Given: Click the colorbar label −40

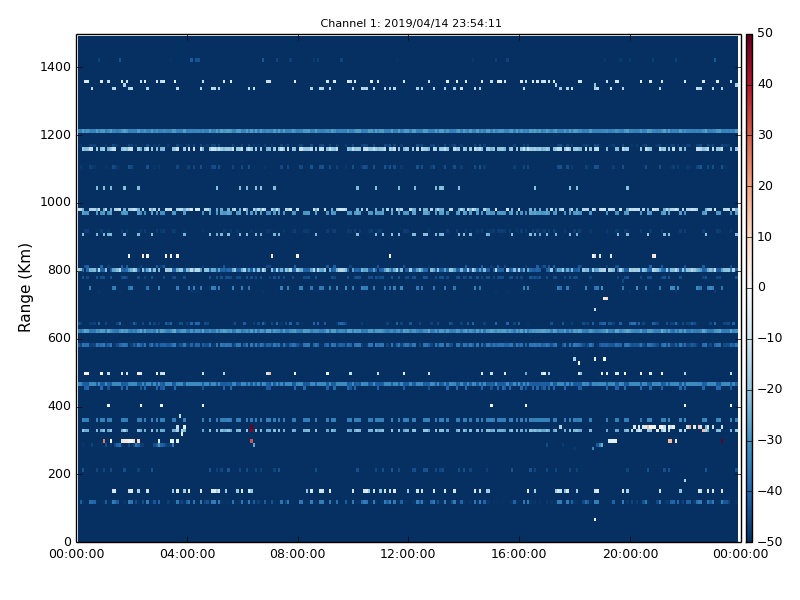Looking at the screenshot, I should pos(769,491).
